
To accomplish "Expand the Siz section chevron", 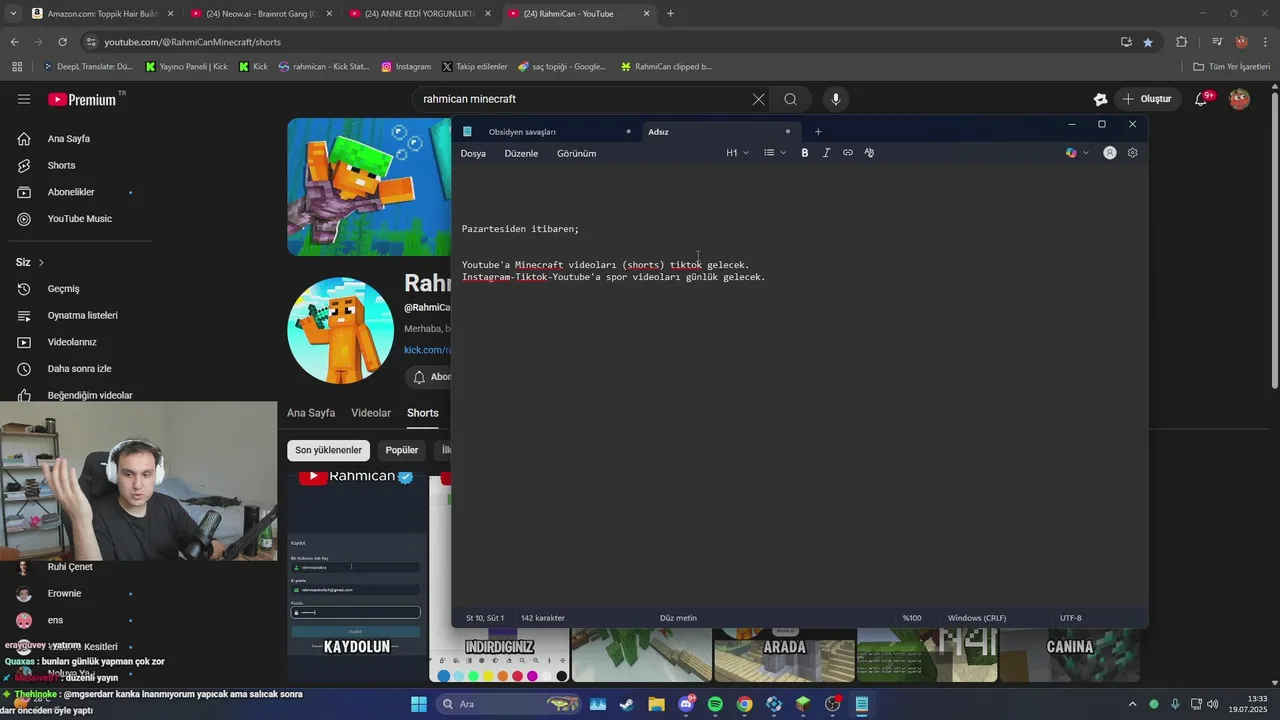I will (41, 262).
